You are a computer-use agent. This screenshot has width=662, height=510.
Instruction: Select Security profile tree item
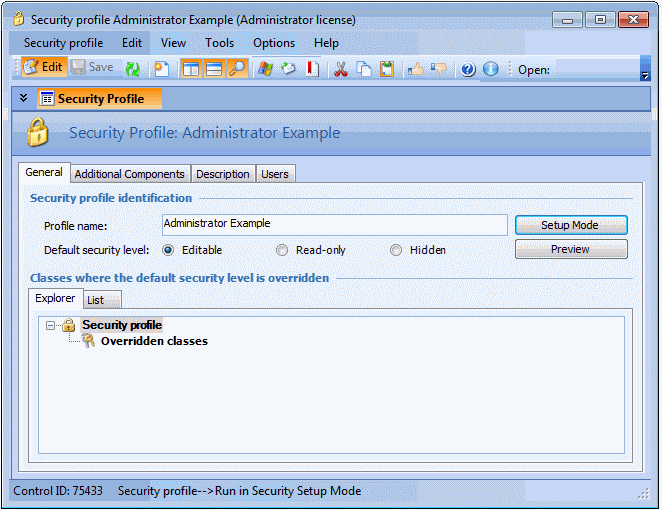[x=122, y=325]
